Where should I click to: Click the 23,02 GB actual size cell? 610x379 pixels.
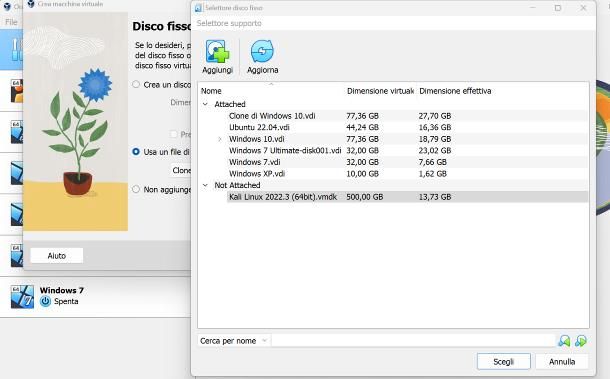pyautogui.click(x=435, y=151)
